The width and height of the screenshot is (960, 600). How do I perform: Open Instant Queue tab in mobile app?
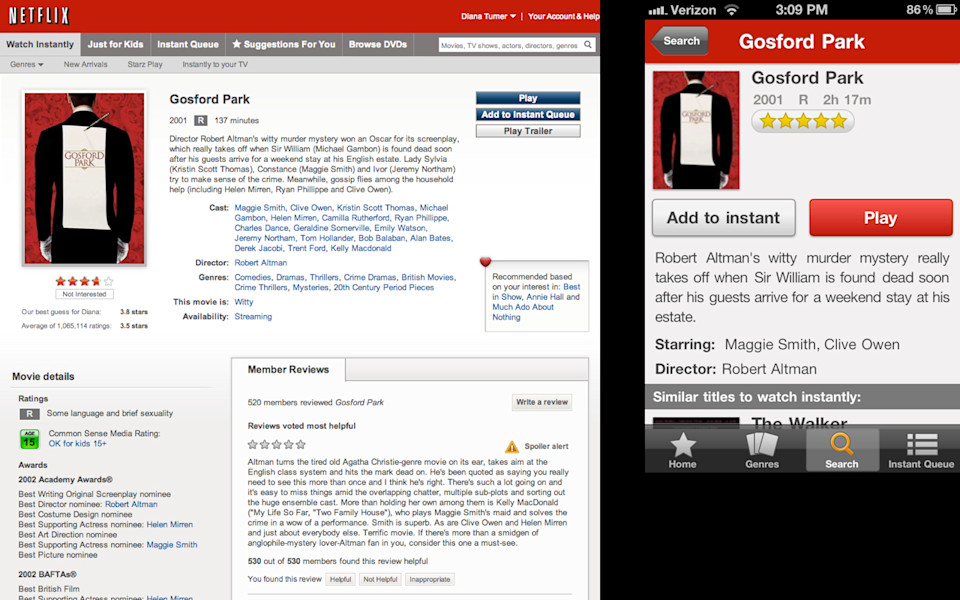pyautogui.click(x=921, y=450)
